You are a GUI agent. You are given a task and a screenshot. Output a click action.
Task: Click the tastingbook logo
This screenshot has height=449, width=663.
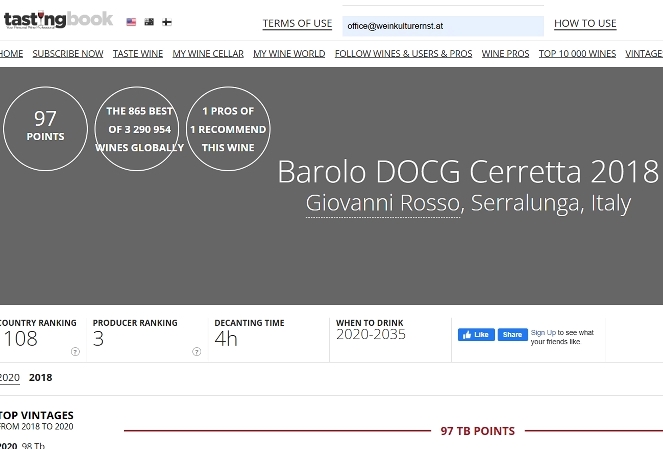pos(57,20)
